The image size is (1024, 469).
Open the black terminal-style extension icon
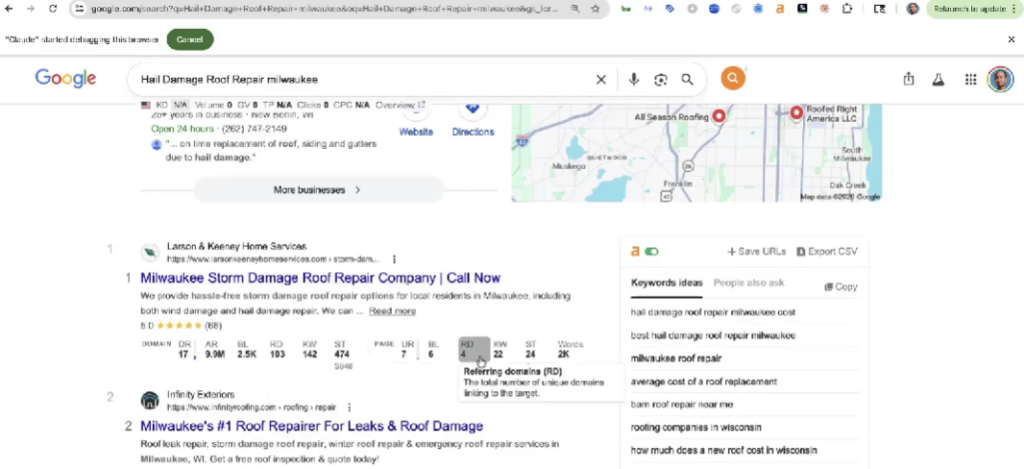click(802, 9)
